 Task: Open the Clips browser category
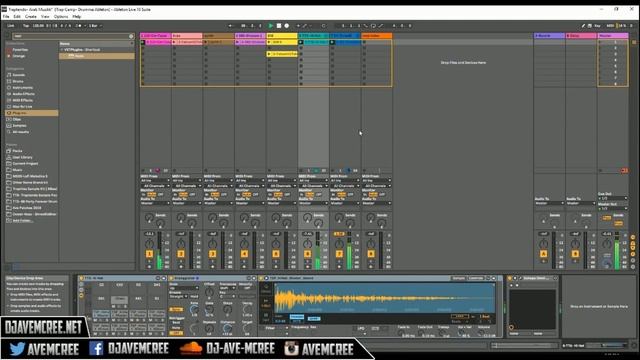click(16, 119)
